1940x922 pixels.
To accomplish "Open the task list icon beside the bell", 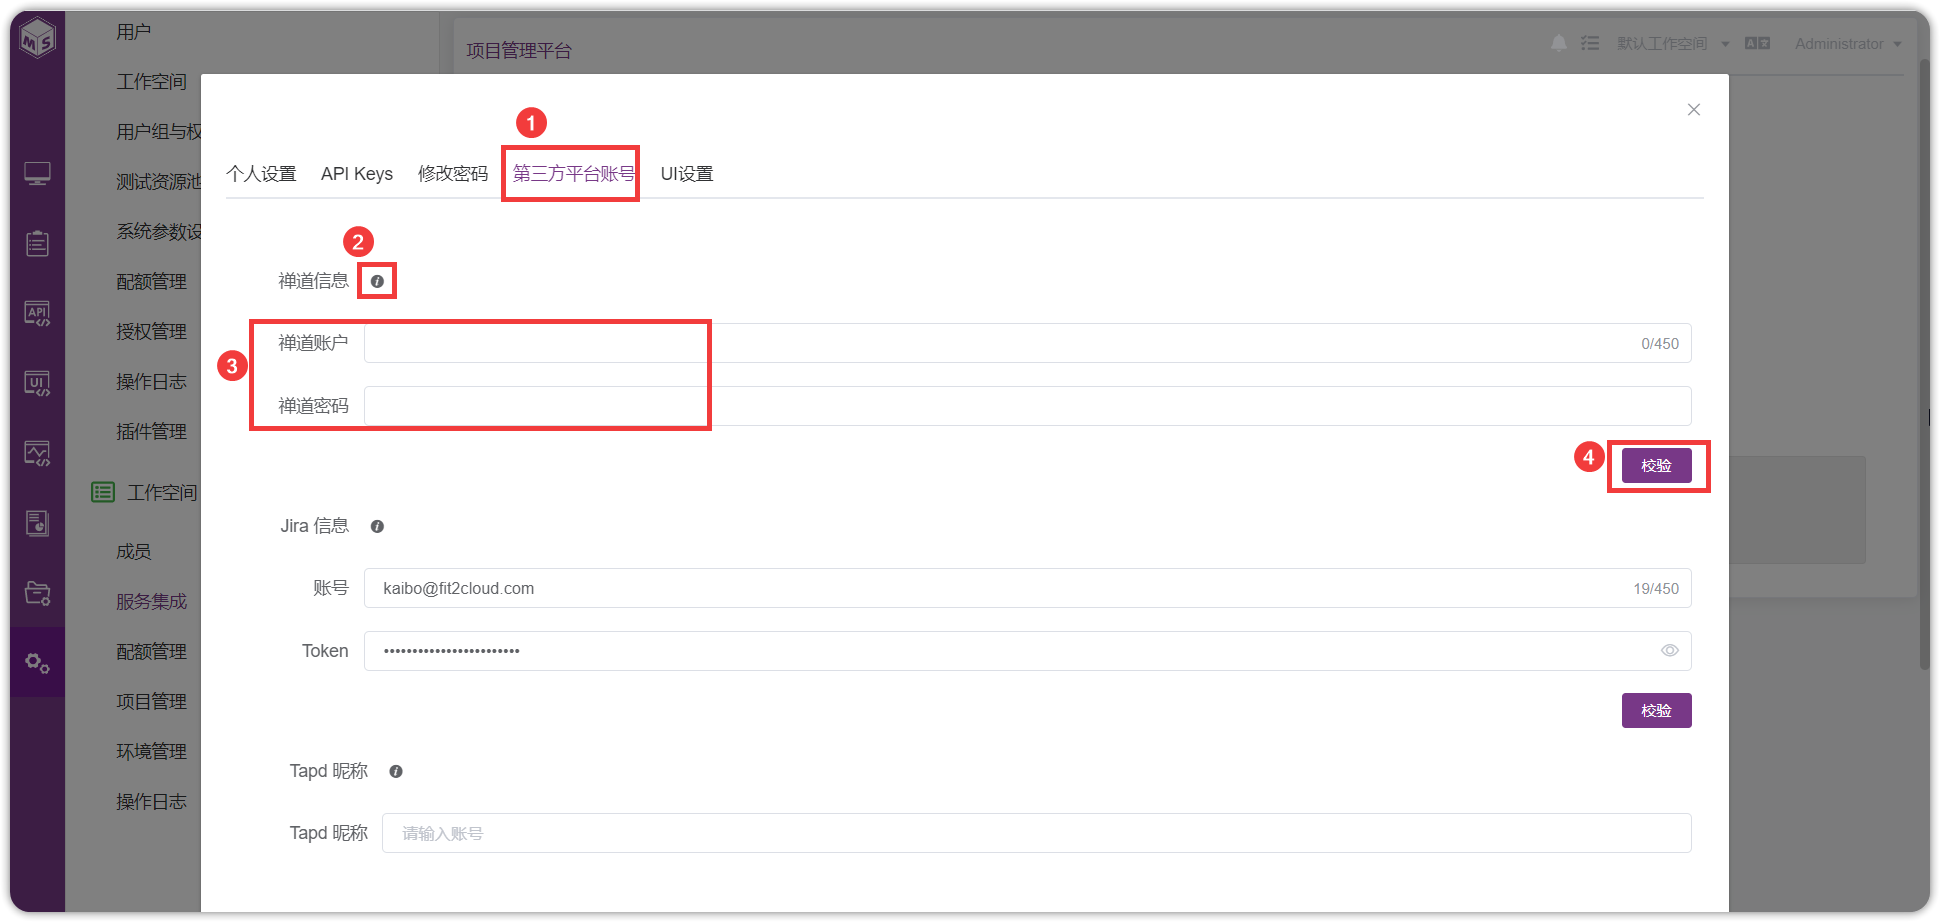I will click(x=1590, y=43).
